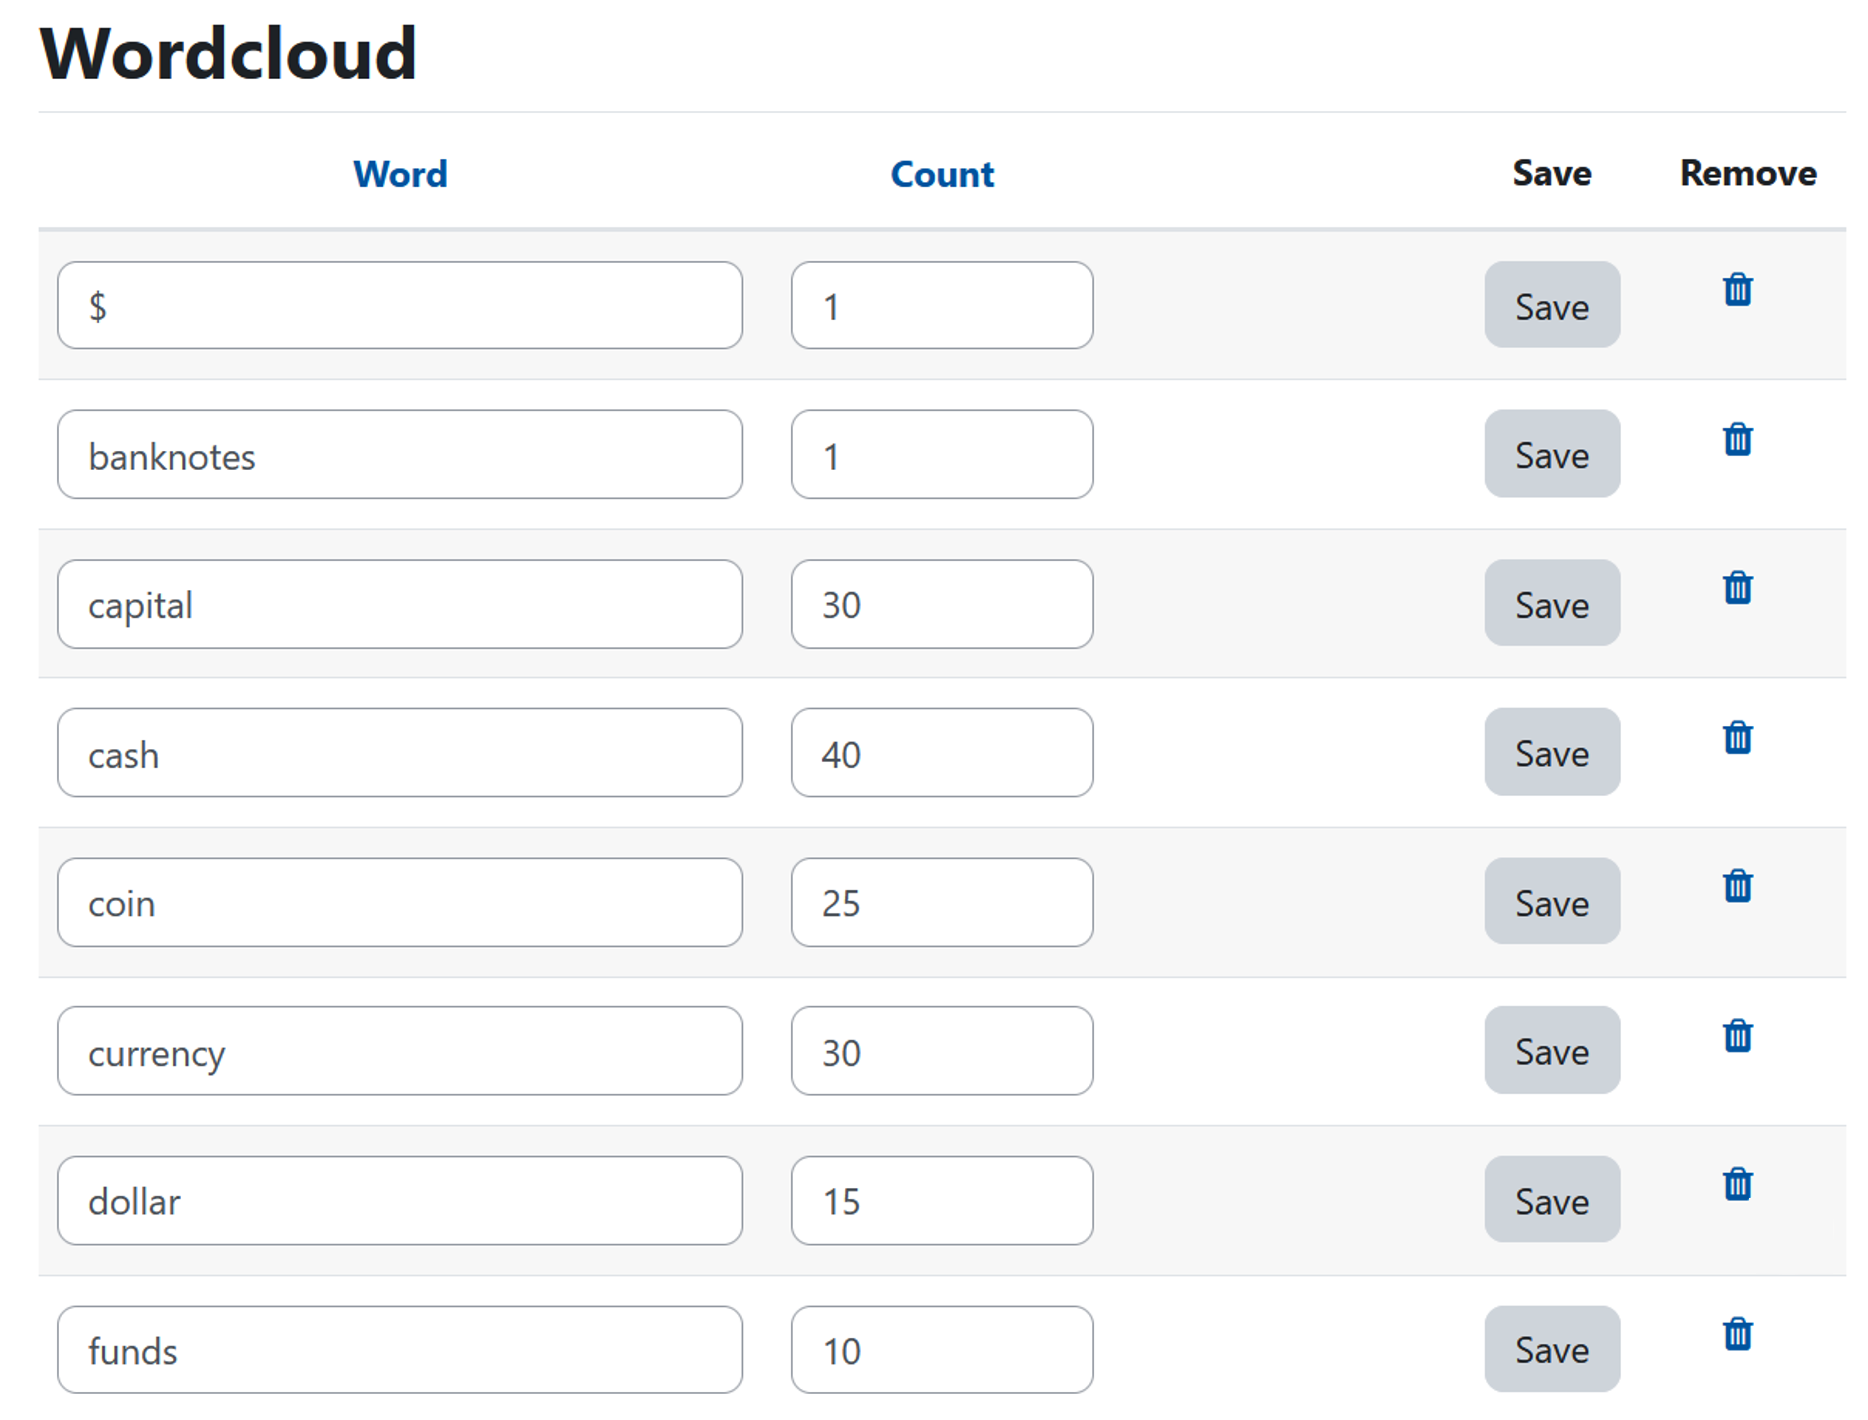
Task: Sort the table by Count column
Action: (941, 174)
